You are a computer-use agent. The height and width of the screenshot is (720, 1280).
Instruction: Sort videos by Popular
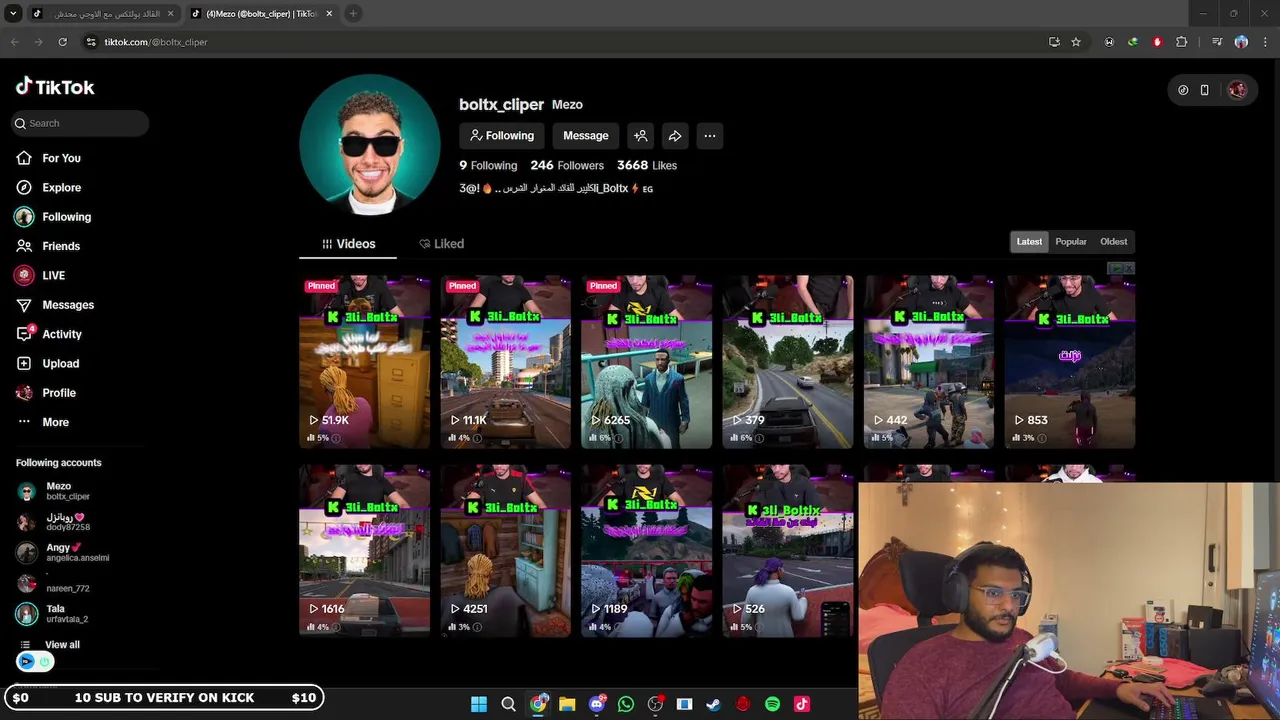tap(1071, 242)
